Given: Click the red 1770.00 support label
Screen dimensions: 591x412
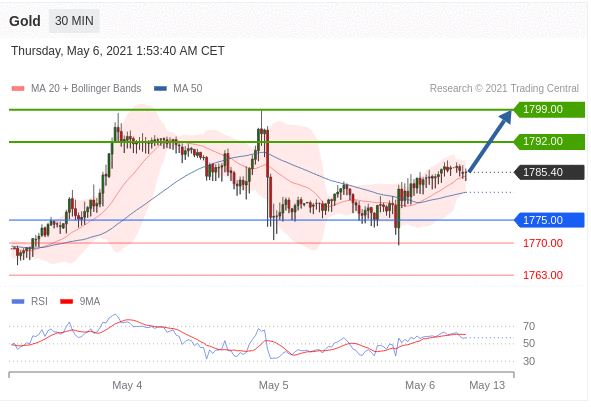Looking at the screenshot, I should 543,243.
